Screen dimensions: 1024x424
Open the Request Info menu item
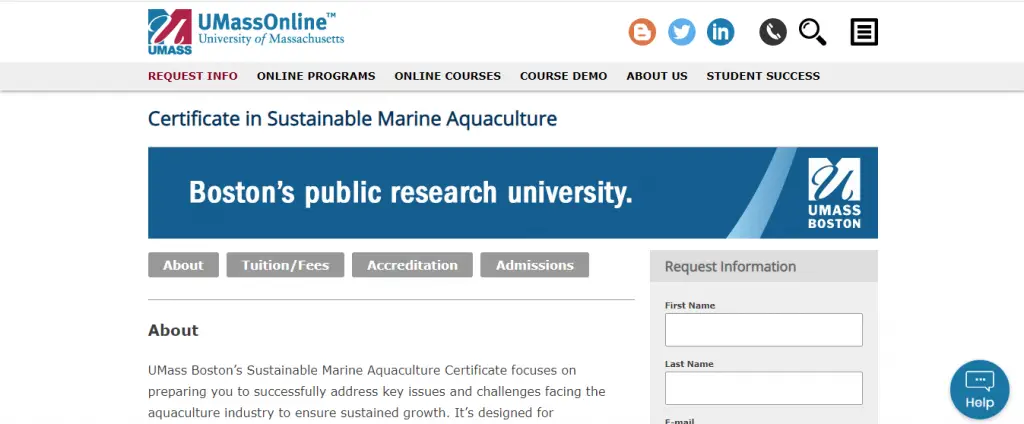(x=193, y=76)
